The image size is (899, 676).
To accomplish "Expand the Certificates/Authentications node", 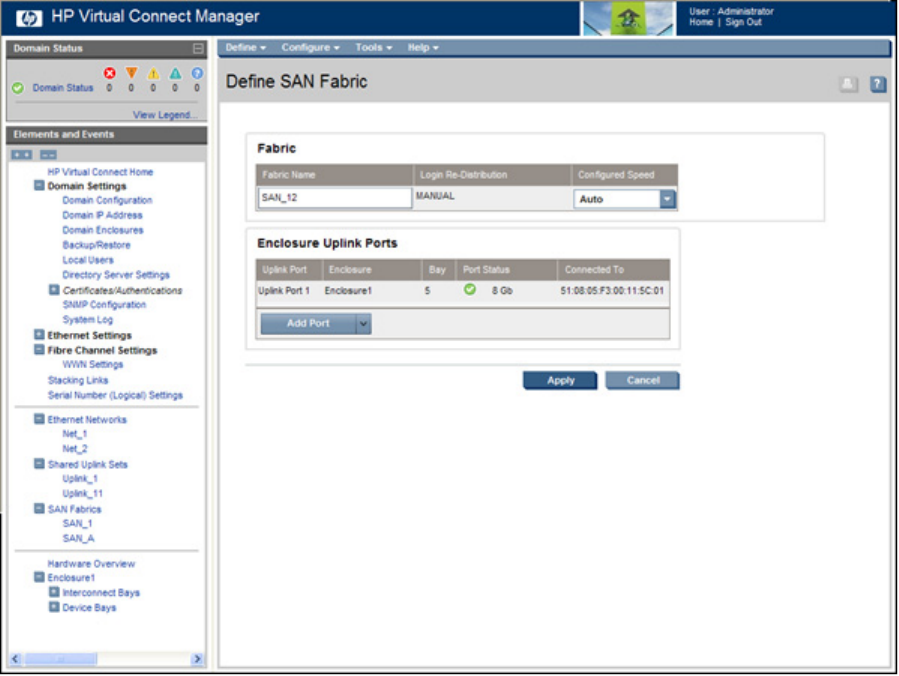I will coord(54,290).
